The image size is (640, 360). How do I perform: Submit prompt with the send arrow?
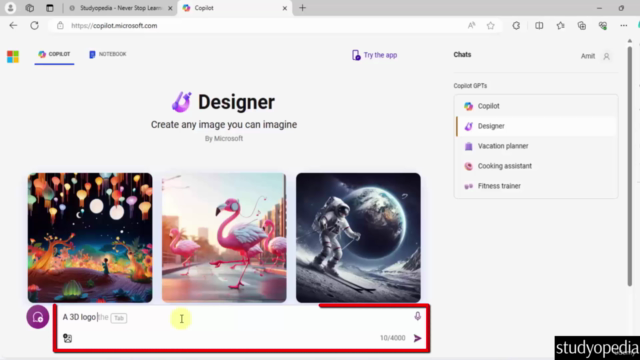(417, 338)
